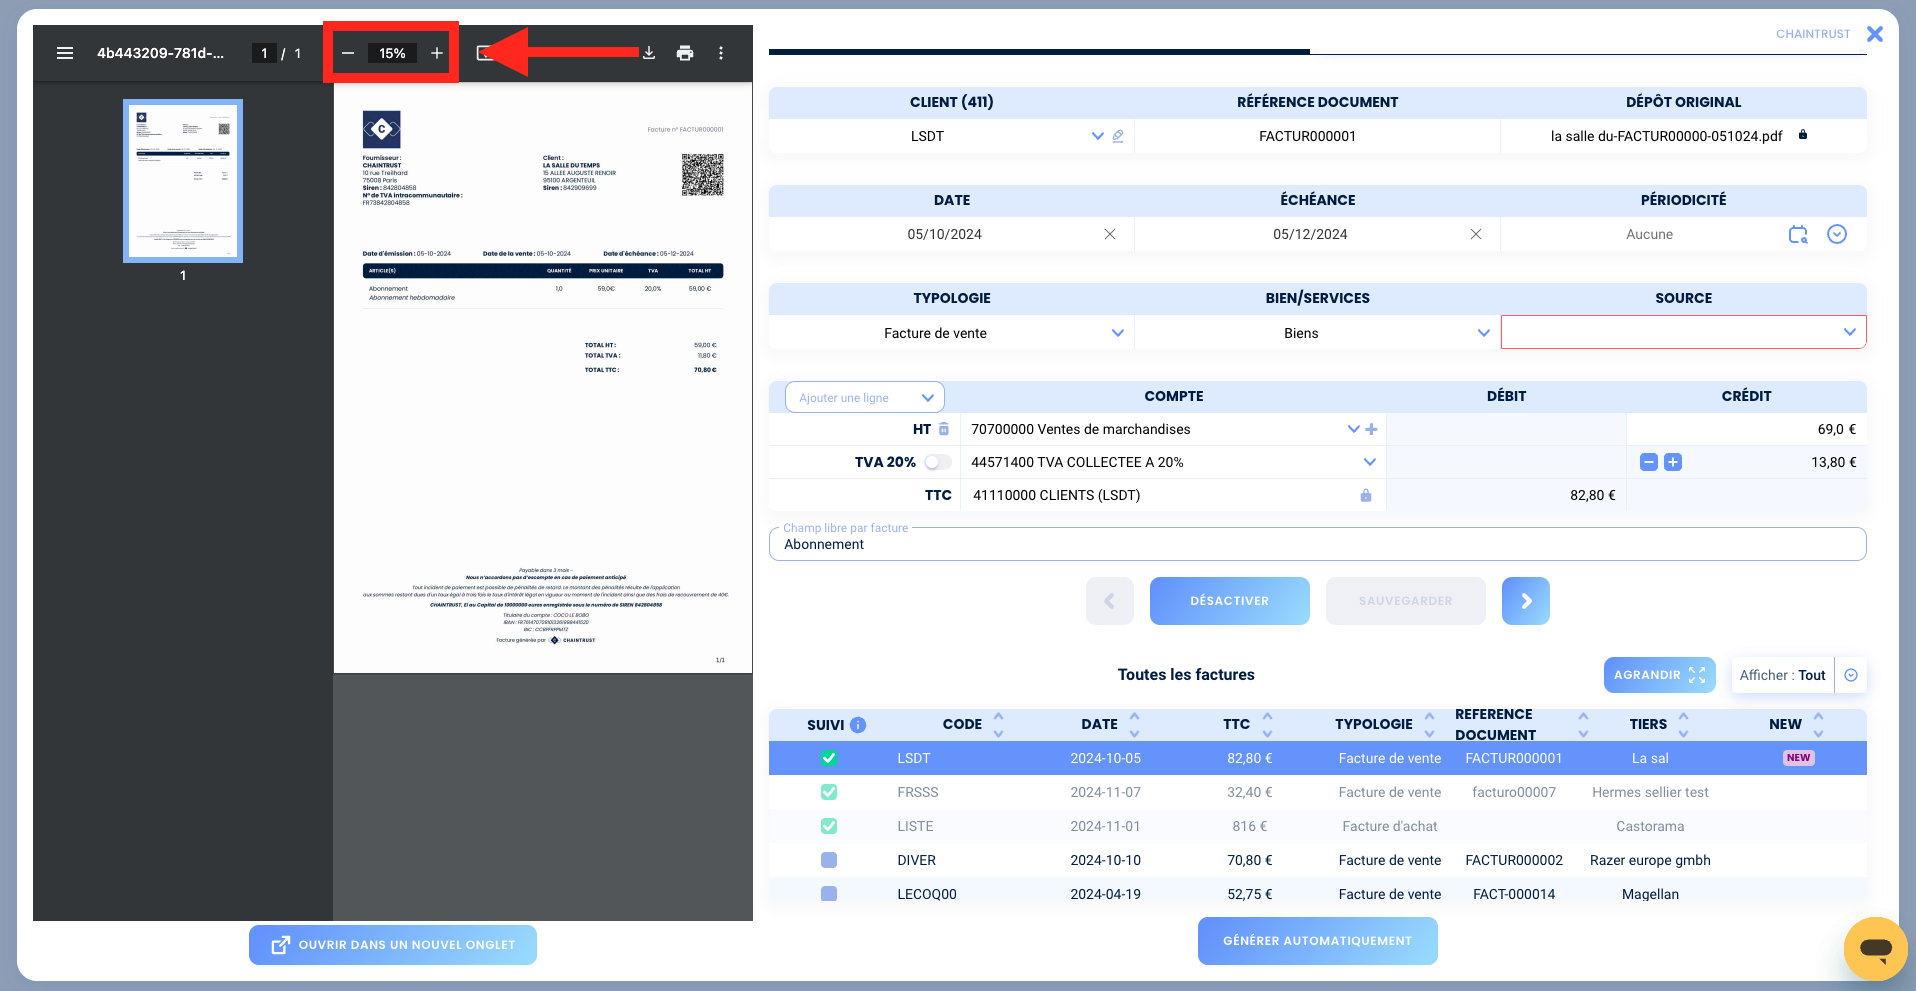Click Ouvrir dans un nouvel onglet button
The width and height of the screenshot is (1916, 991).
[x=393, y=945]
